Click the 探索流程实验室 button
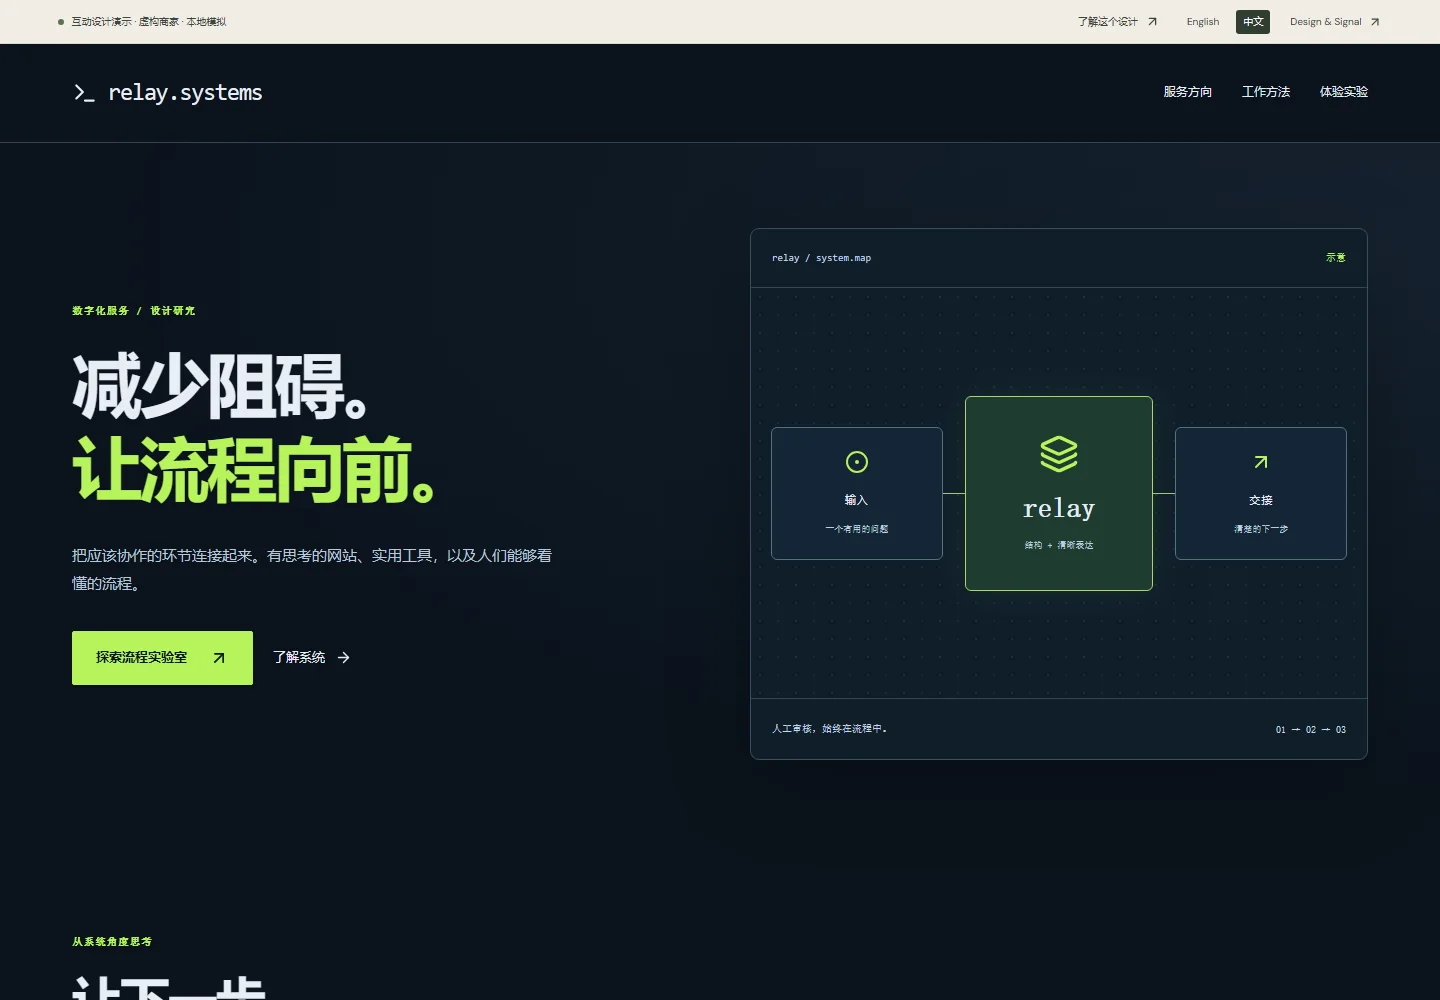Image resolution: width=1440 pixels, height=1000 pixels. [x=162, y=658]
